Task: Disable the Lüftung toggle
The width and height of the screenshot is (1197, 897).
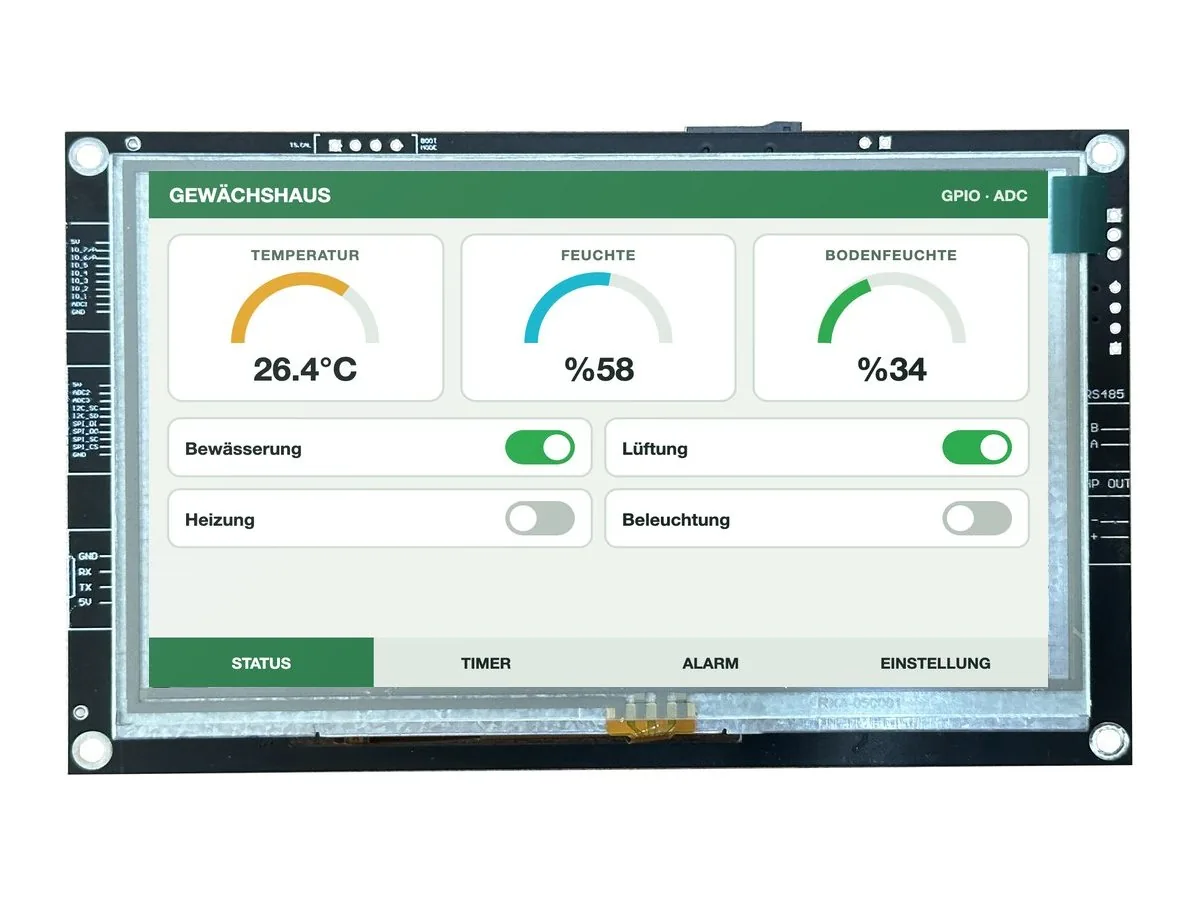Action: [x=976, y=448]
